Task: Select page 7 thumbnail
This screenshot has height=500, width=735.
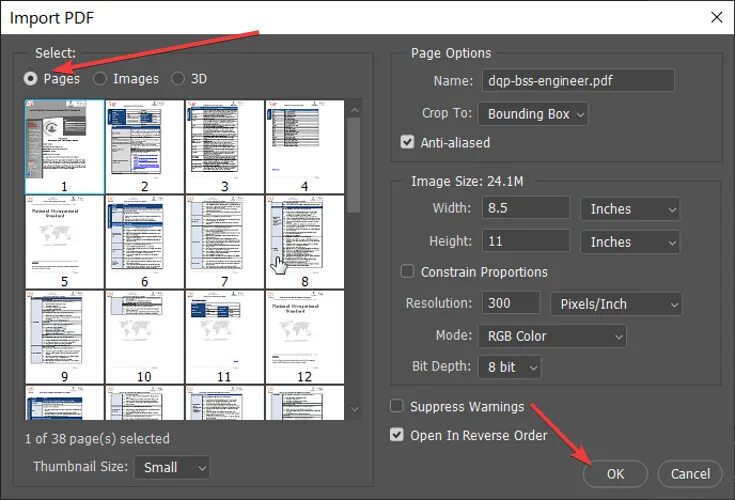Action: point(225,242)
